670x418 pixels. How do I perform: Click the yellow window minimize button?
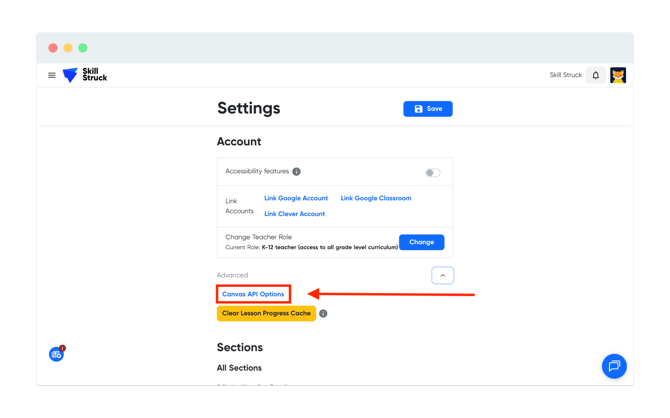click(68, 48)
